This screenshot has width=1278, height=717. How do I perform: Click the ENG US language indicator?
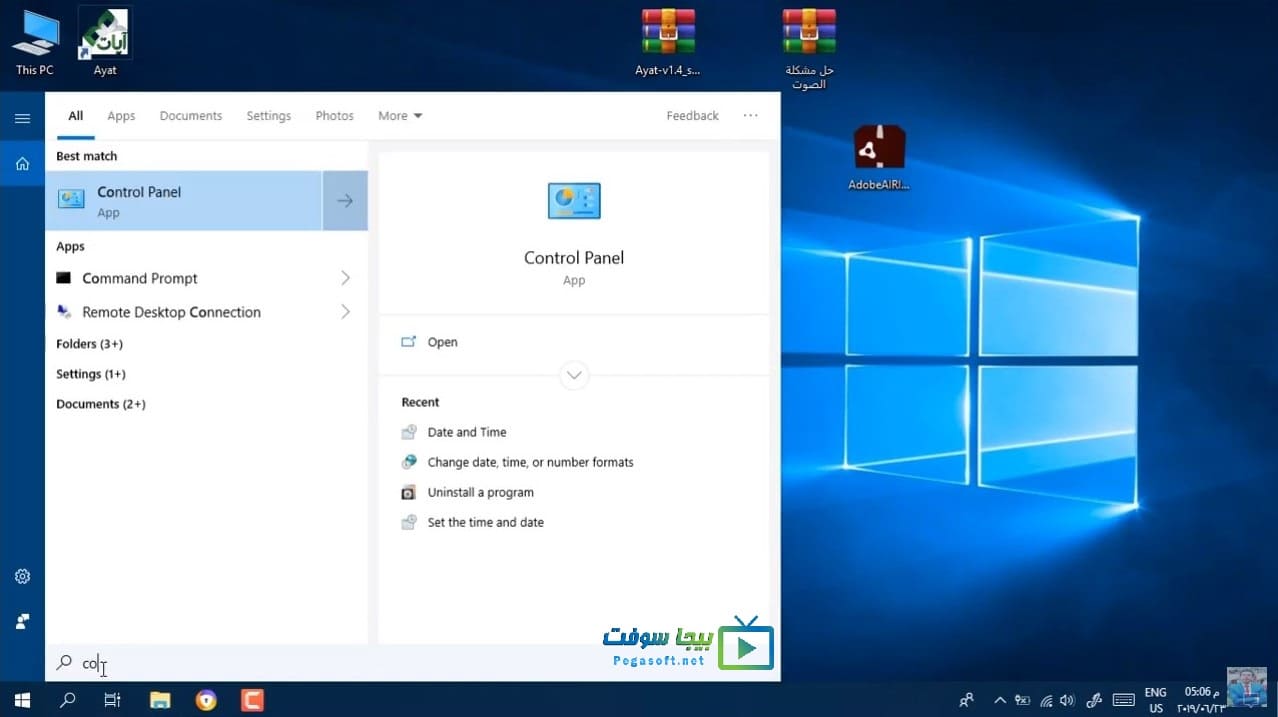pos(1155,700)
